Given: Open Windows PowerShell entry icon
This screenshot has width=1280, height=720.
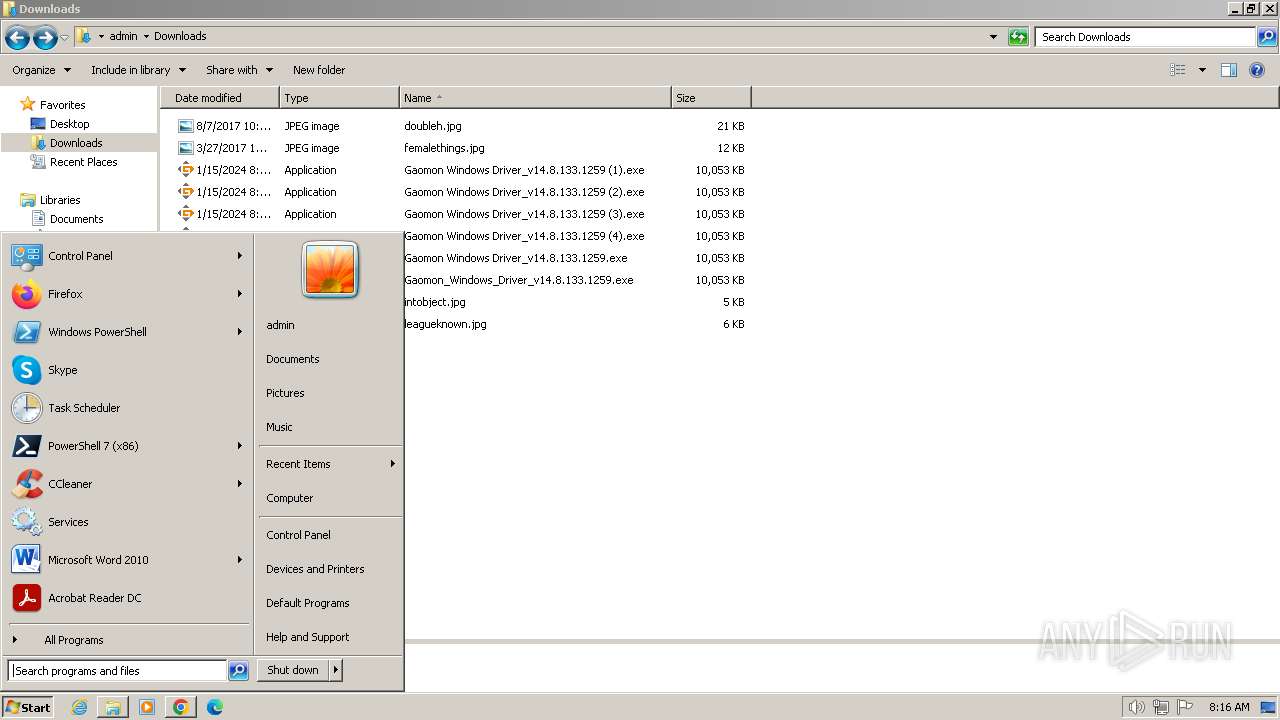Looking at the screenshot, I should point(27,332).
